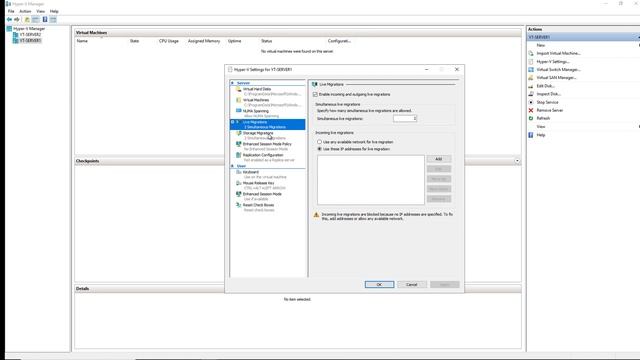Screen dimensions: 640x360
Task: Click the Show/Hide Console Tree toolbar icon
Action: click(36, 20)
